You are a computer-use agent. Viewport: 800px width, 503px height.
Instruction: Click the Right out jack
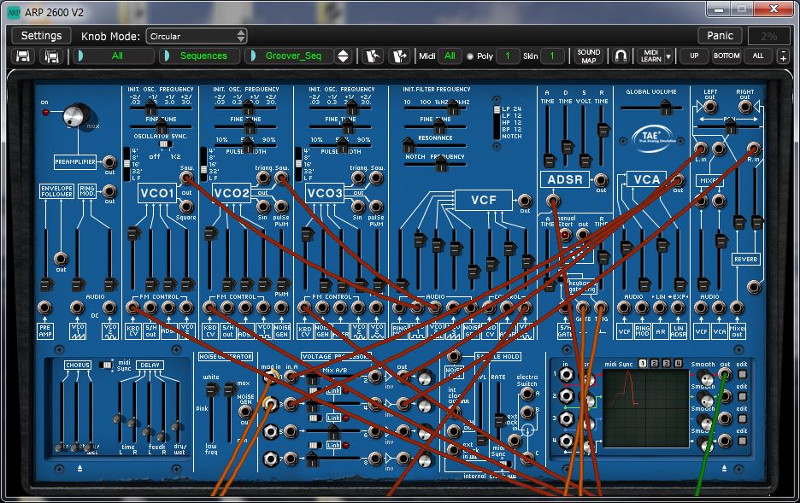tap(744, 107)
